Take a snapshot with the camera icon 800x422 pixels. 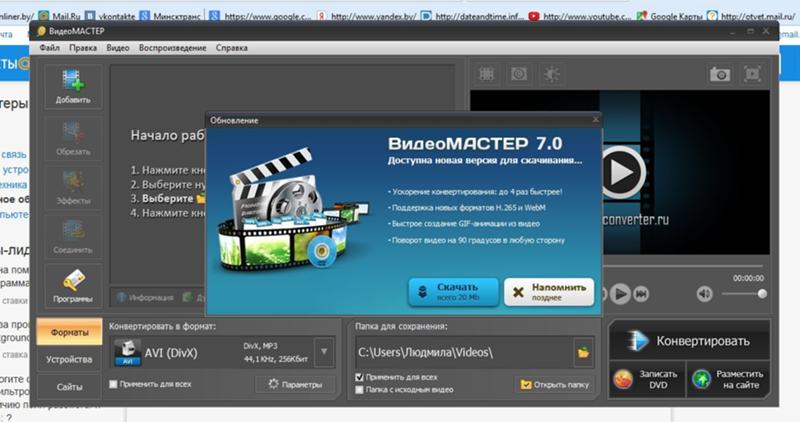coord(720,75)
